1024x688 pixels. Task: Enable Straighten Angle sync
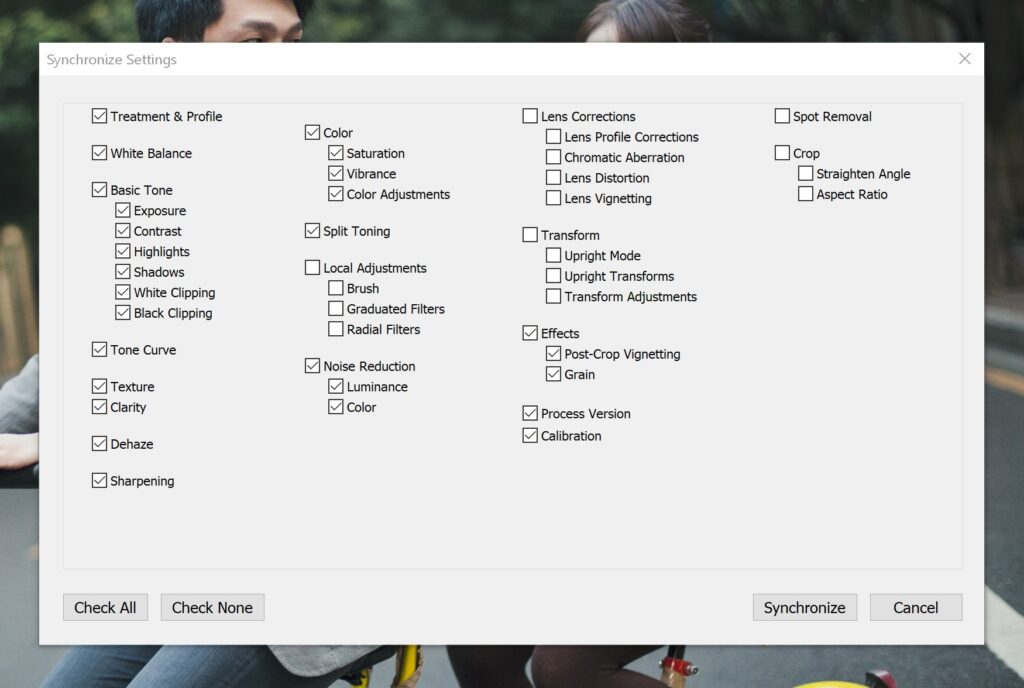click(x=806, y=173)
